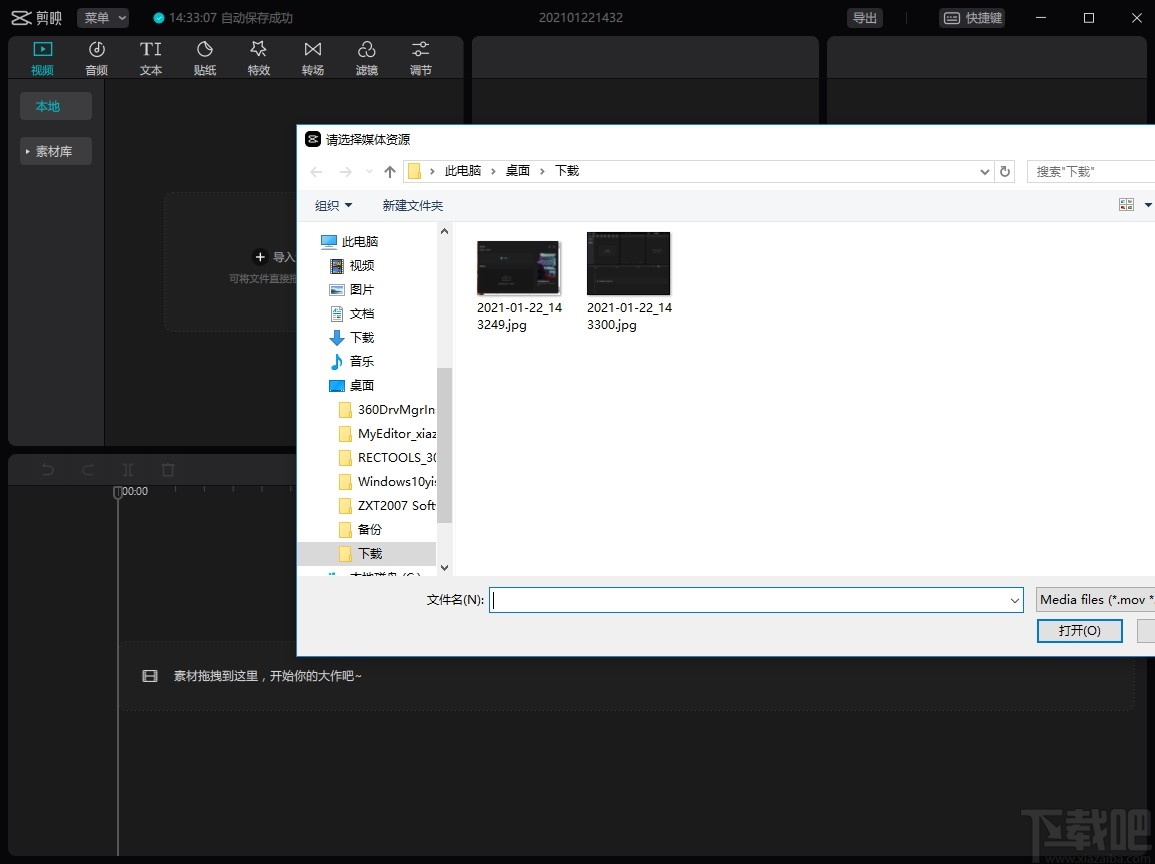Image resolution: width=1155 pixels, height=864 pixels.
Task: Click the refresh icon beside the address bar
Action: coord(1005,171)
